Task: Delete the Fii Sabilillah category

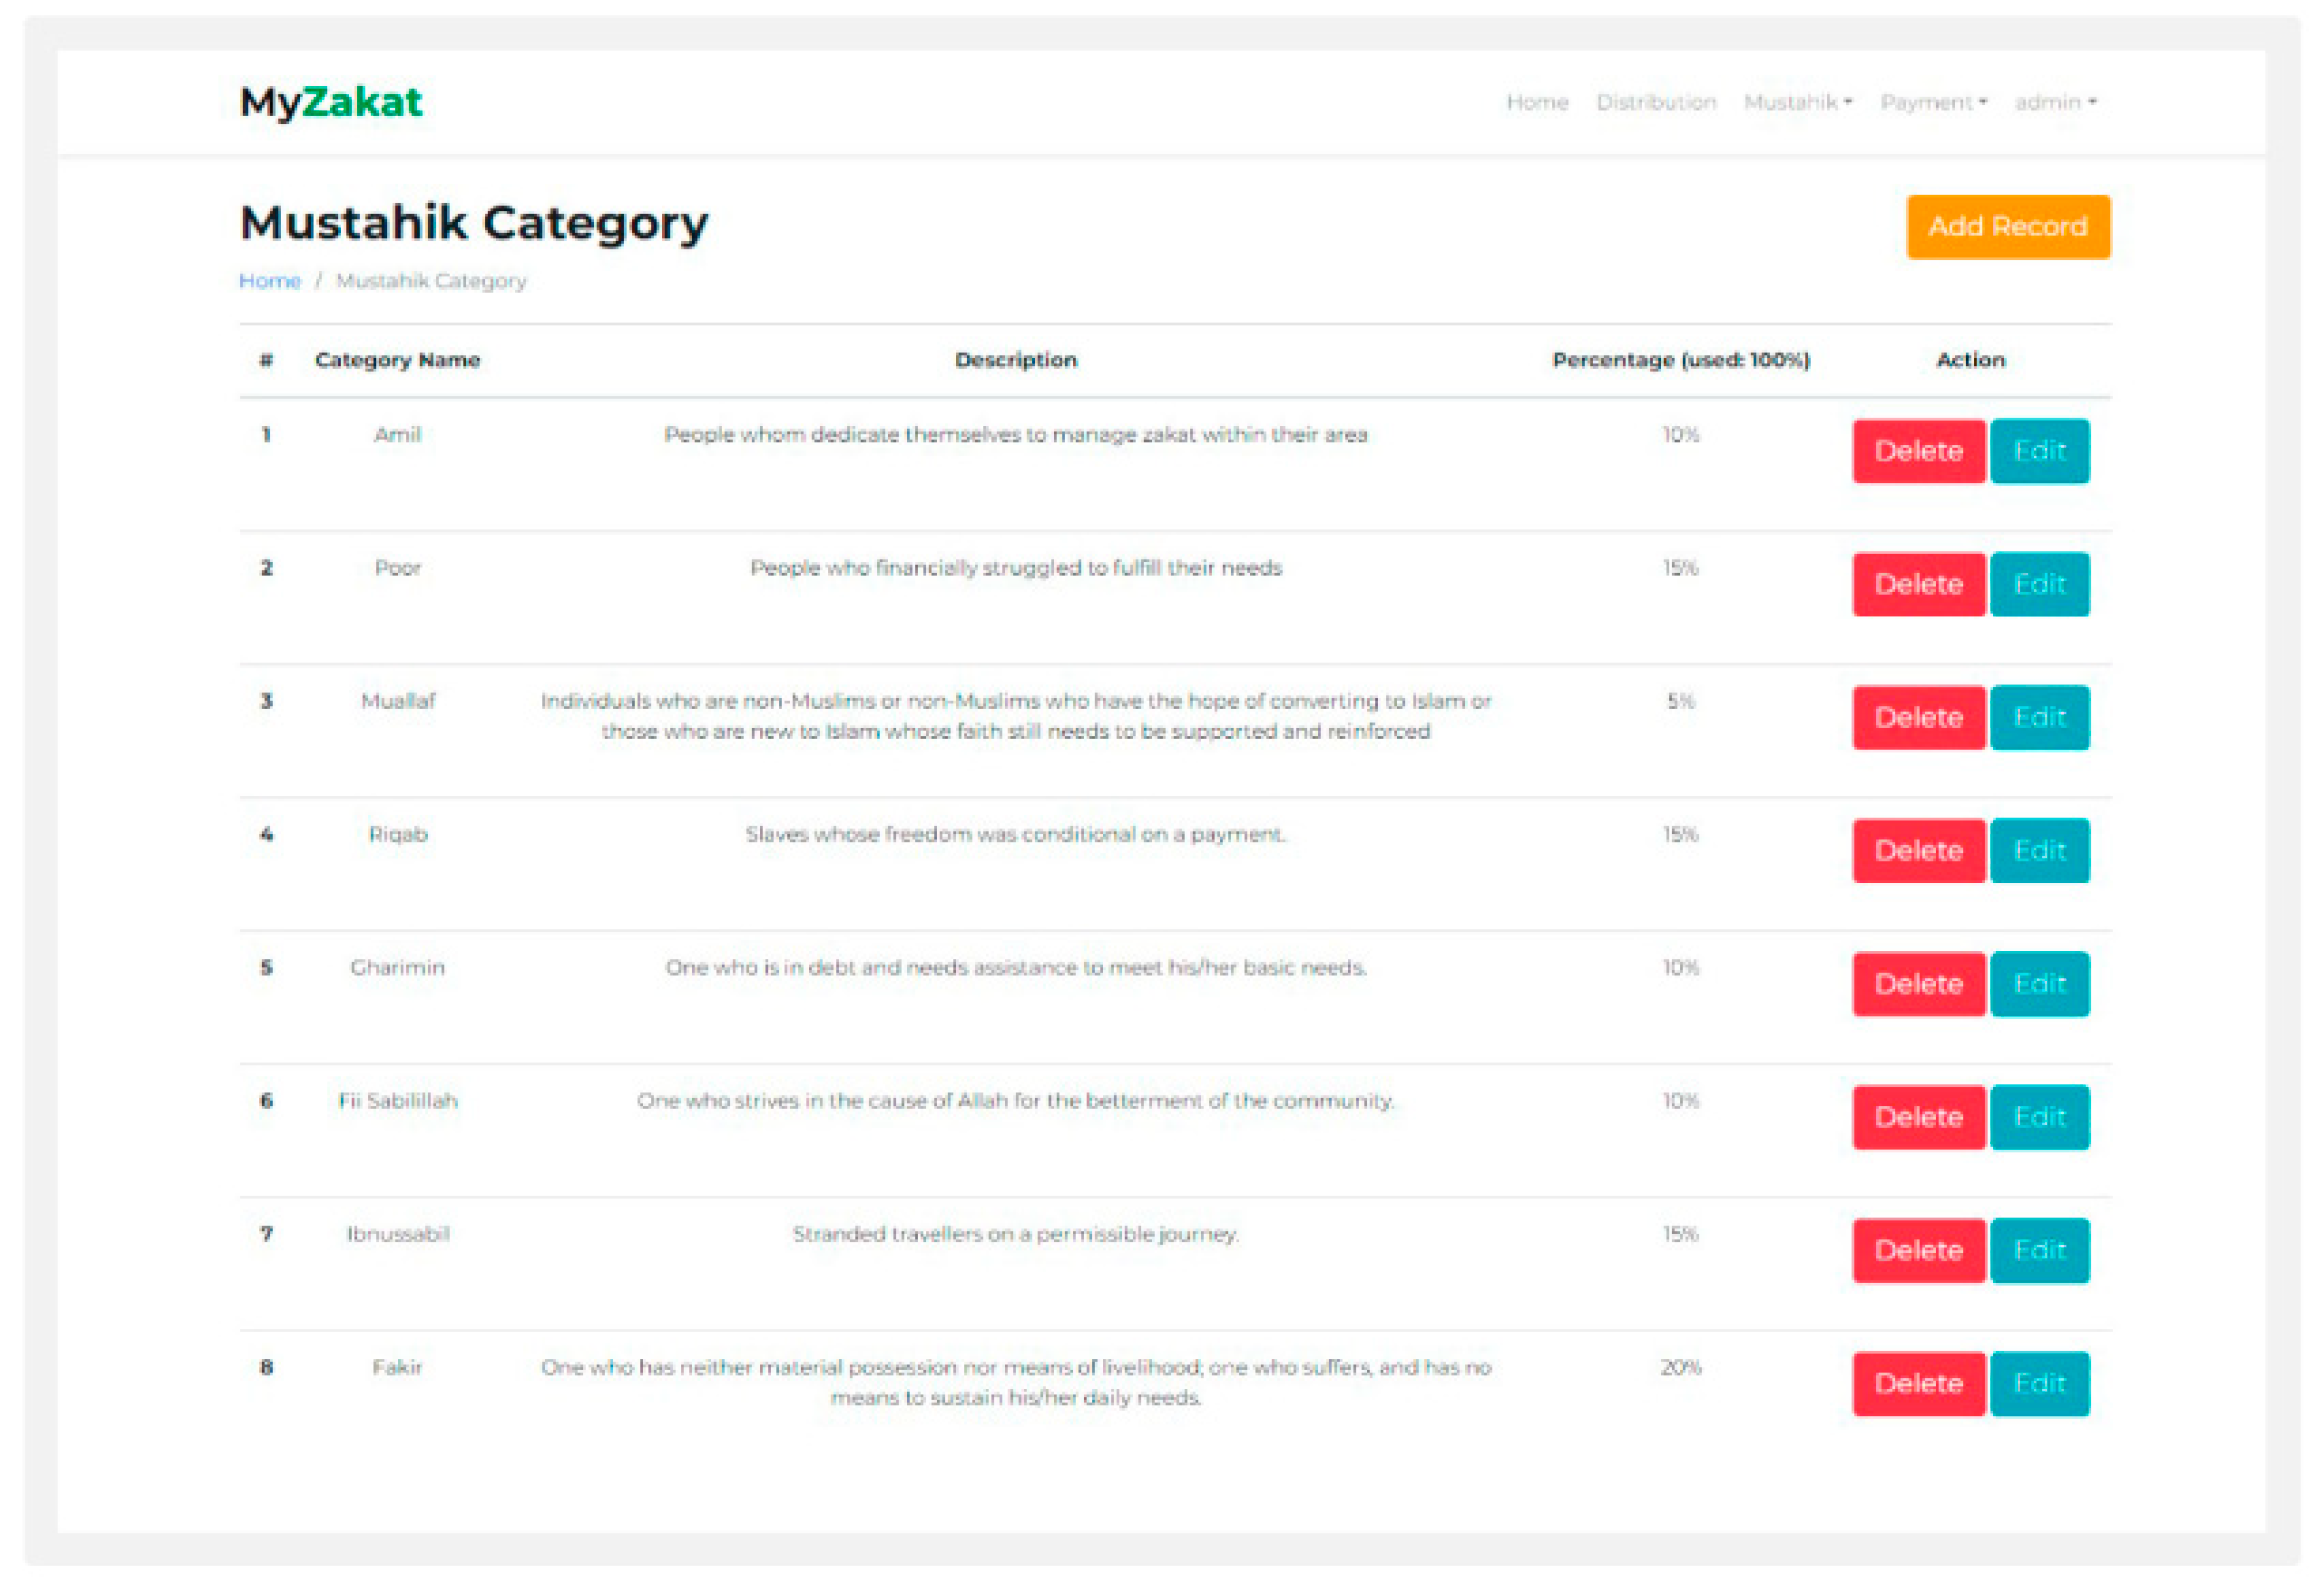Action: [x=1918, y=1117]
